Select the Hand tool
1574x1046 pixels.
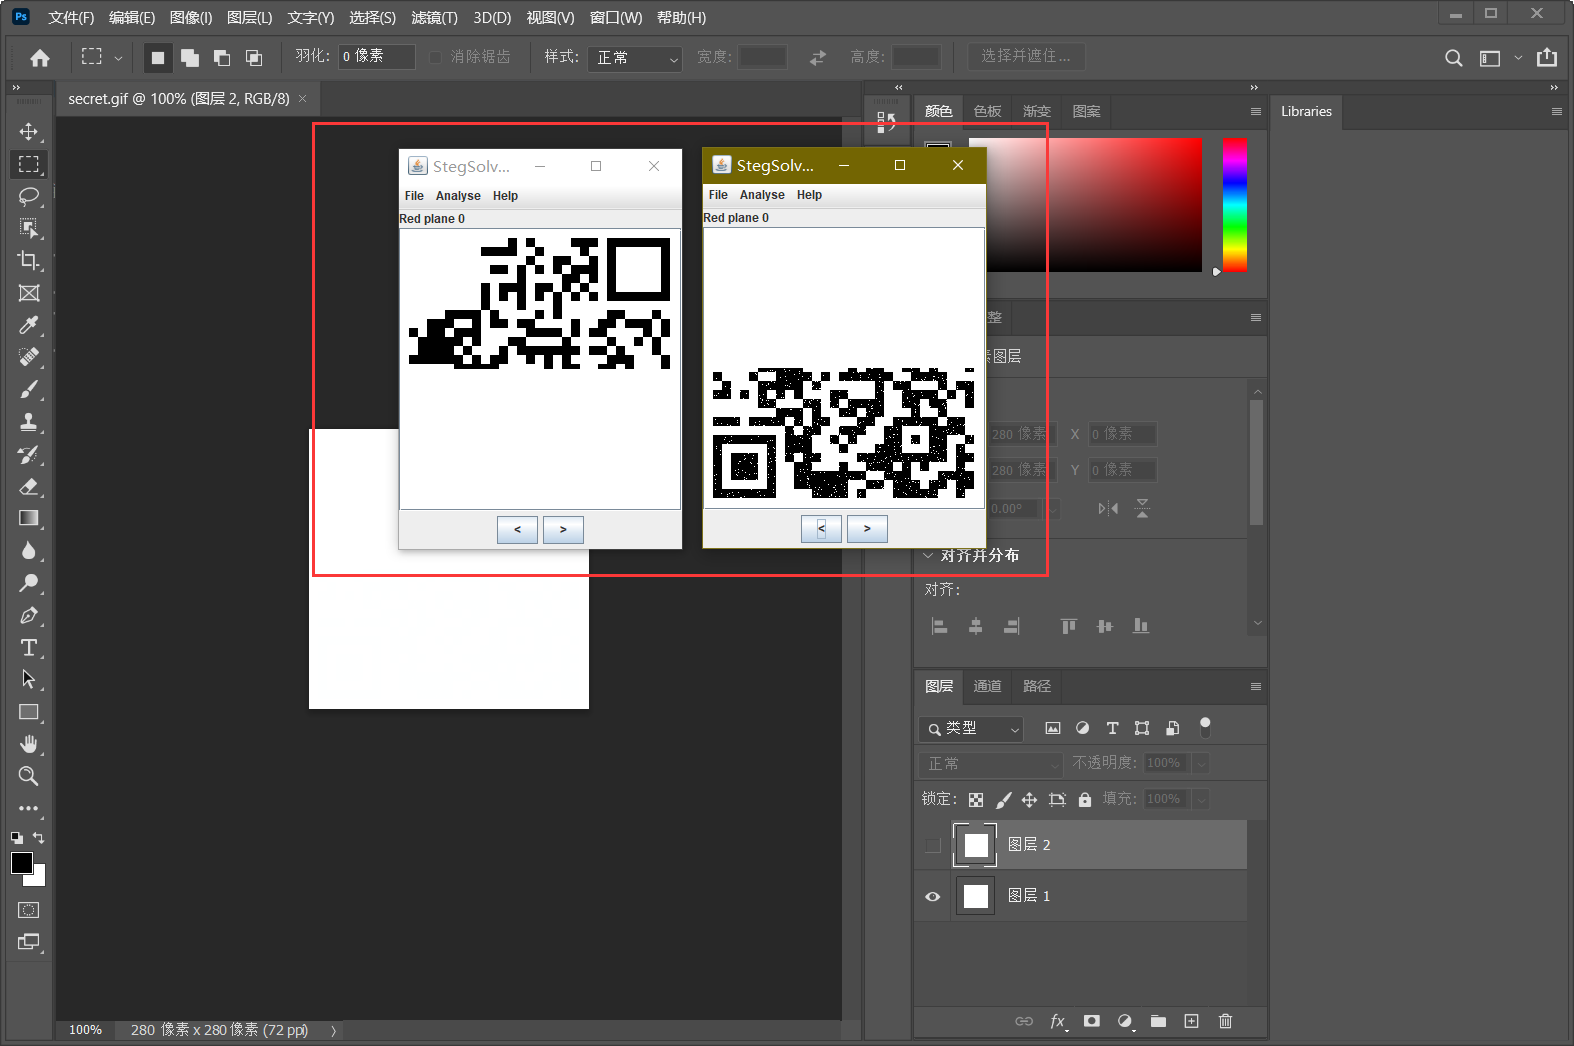(29, 744)
